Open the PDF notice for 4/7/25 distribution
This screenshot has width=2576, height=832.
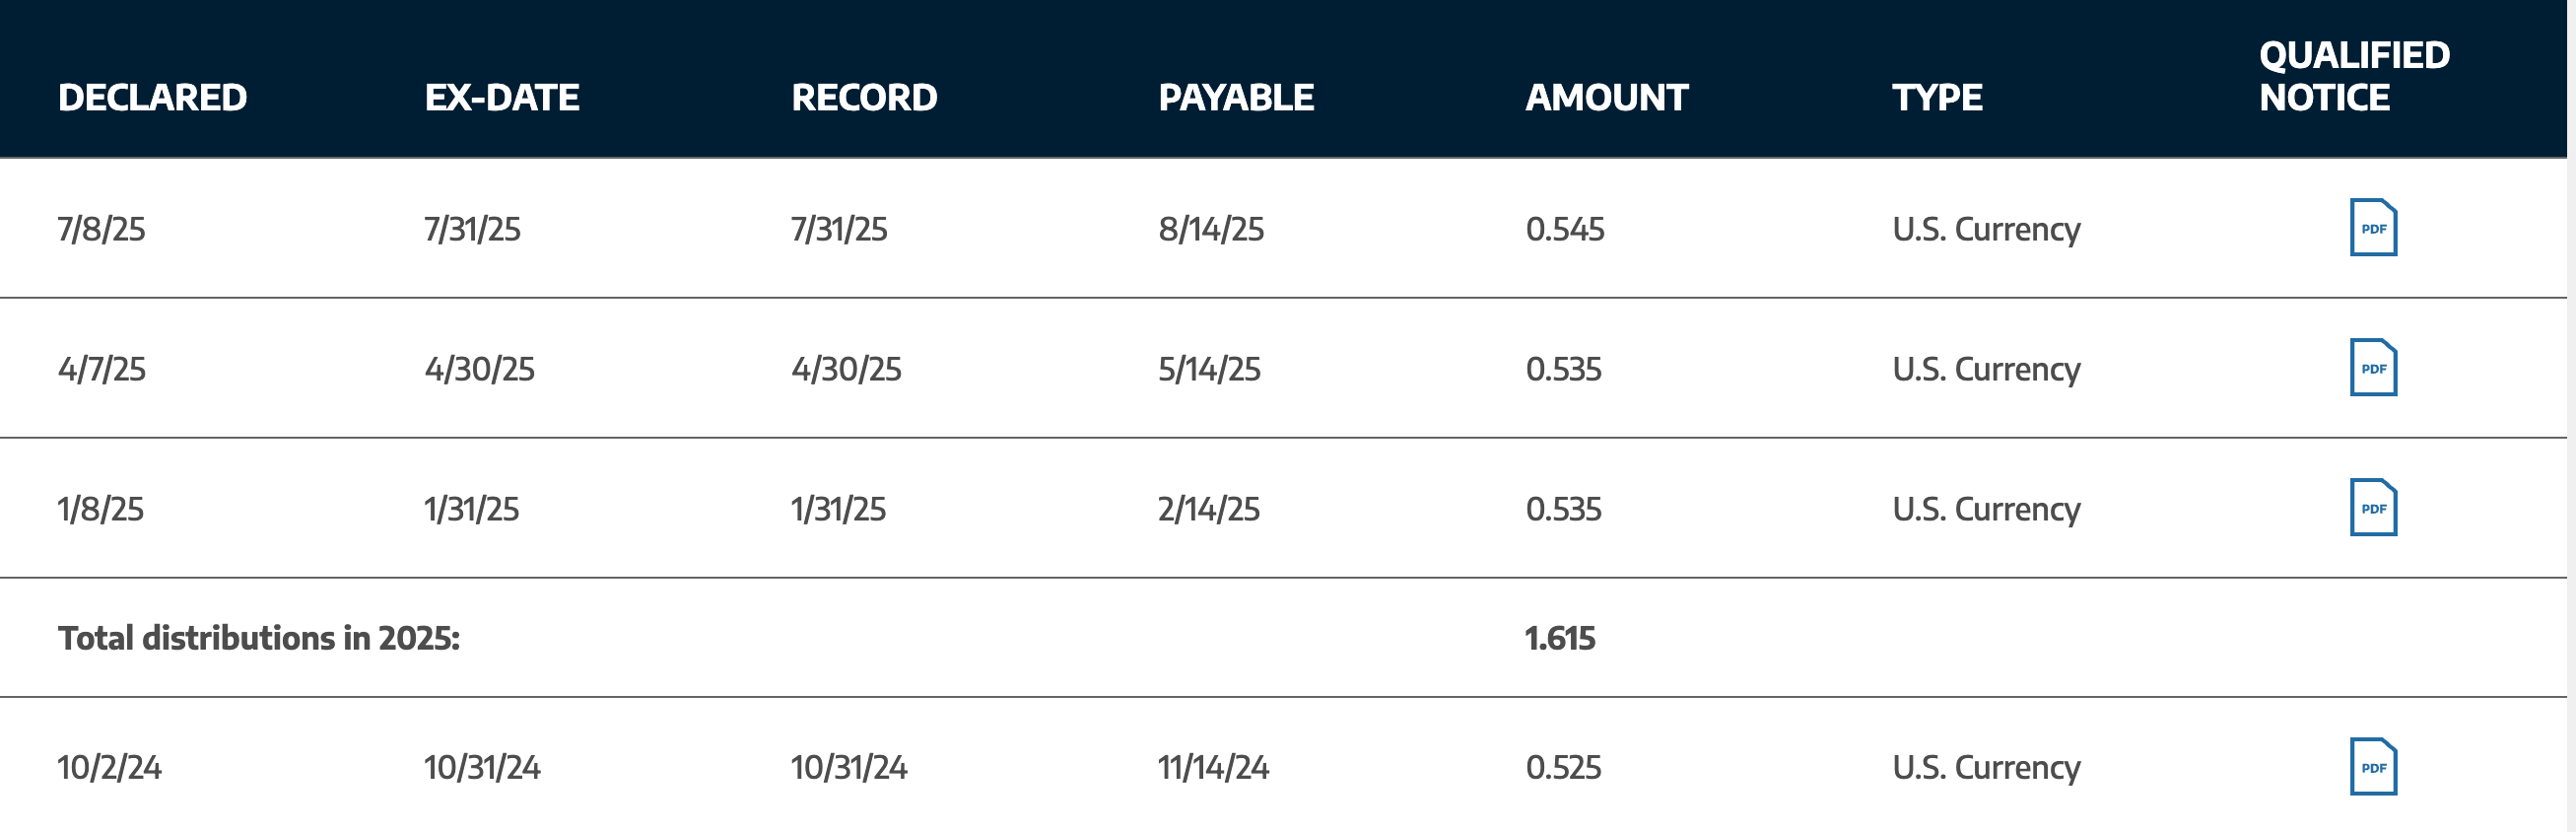click(x=2373, y=368)
